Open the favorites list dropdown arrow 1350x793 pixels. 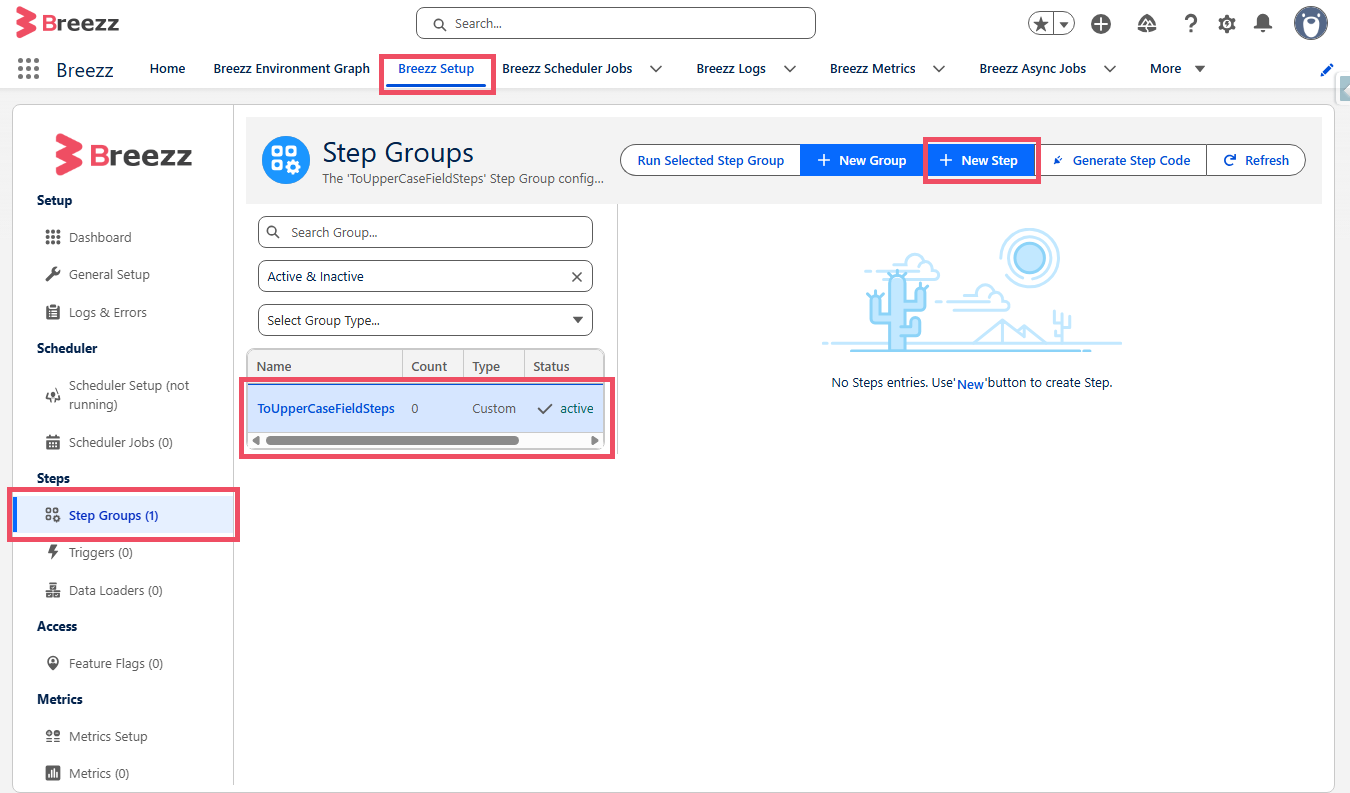coord(1065,24)
